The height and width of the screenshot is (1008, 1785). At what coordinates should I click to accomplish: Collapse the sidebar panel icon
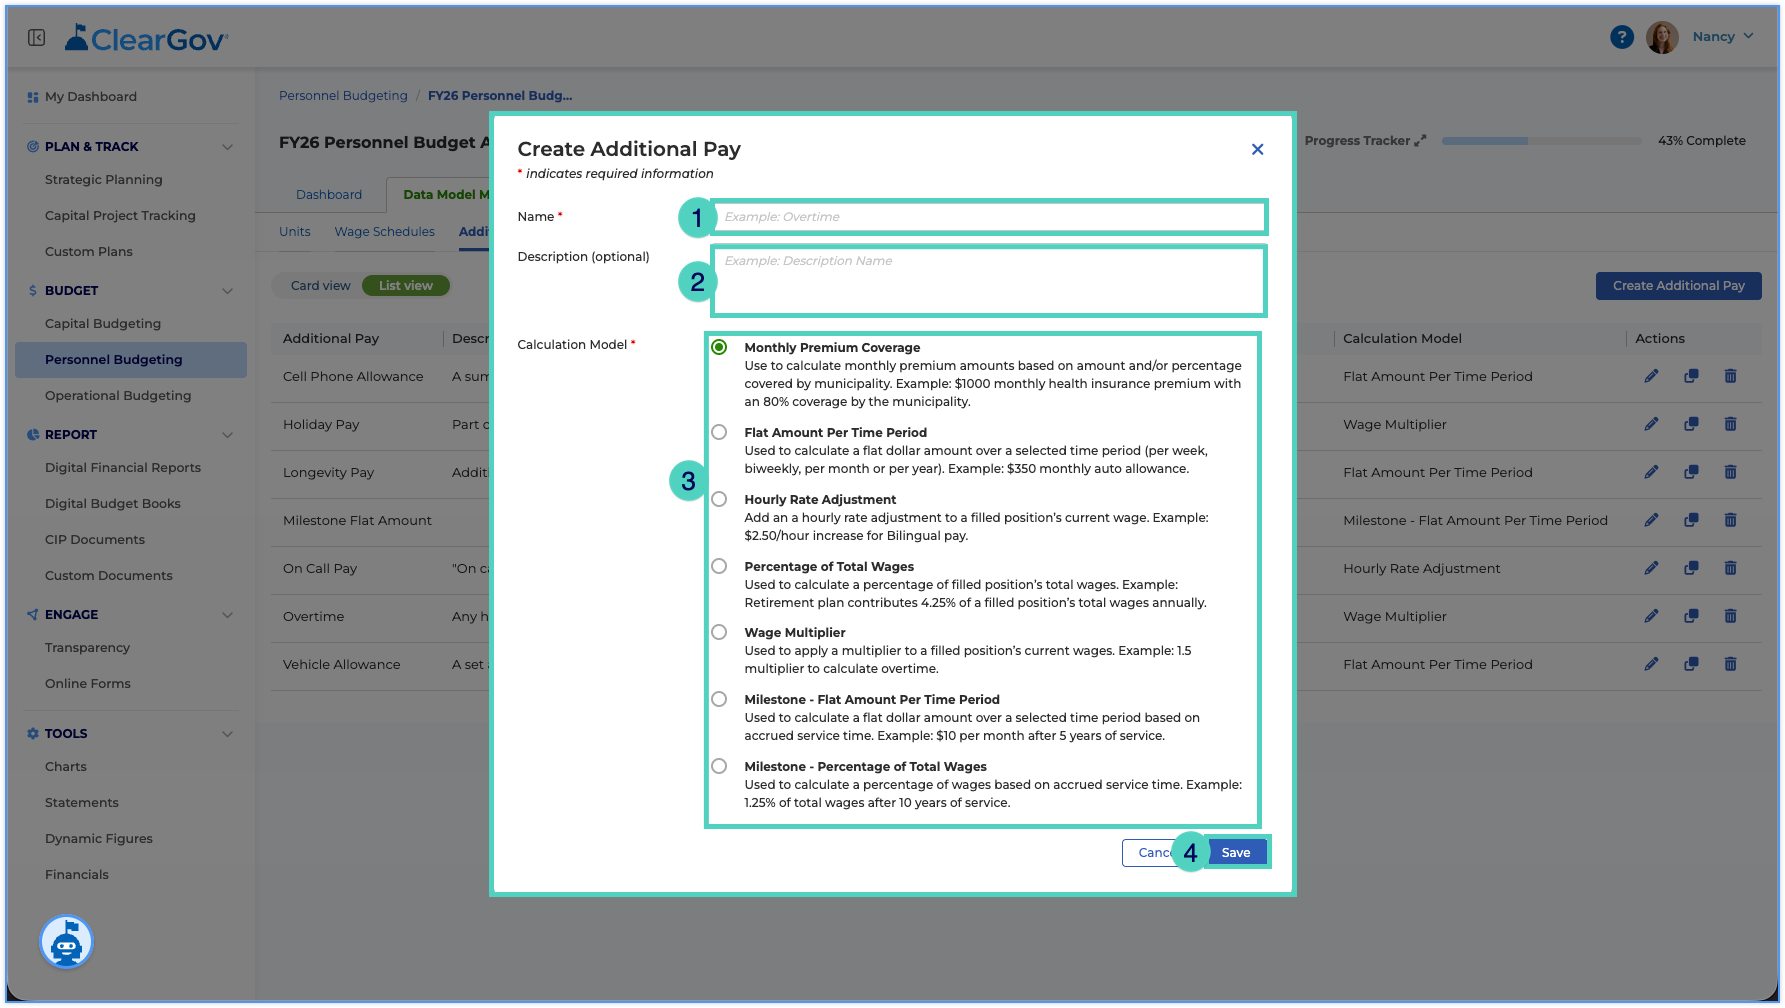37,38
